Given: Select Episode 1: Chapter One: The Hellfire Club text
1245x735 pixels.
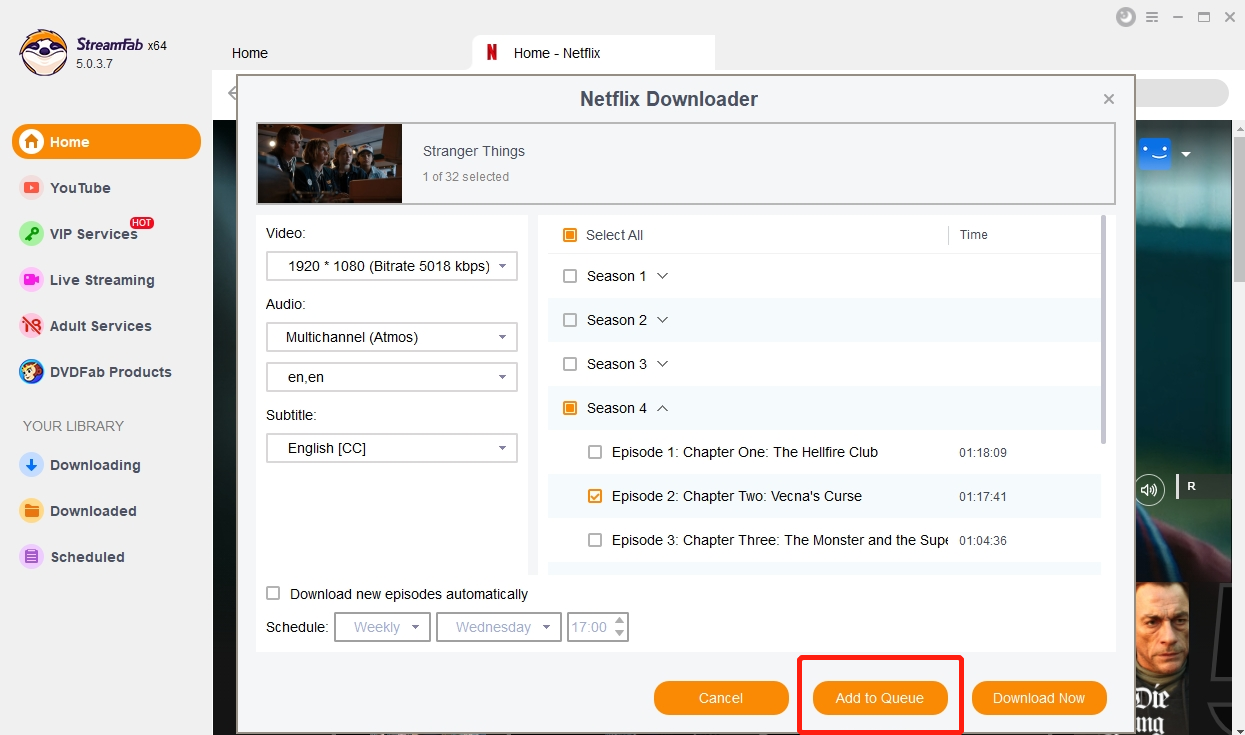Looking at the screenshot, I should point(745,452).
